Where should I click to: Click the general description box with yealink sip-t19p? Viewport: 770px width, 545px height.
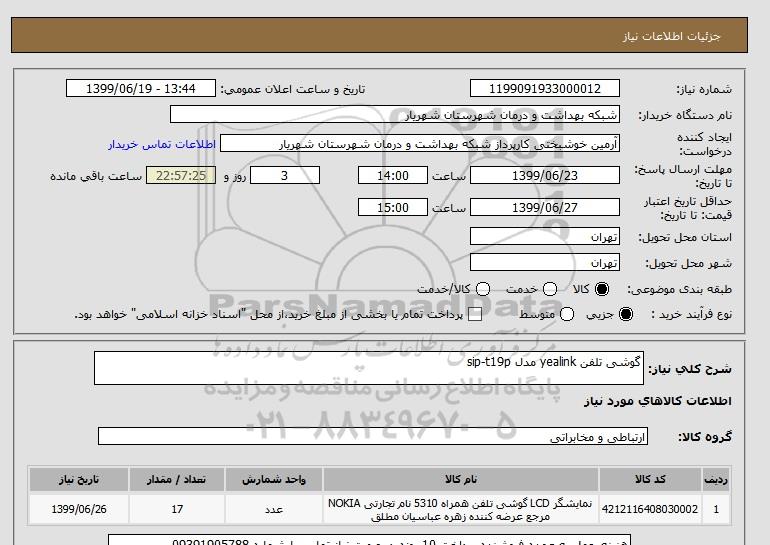coord(369,368)
